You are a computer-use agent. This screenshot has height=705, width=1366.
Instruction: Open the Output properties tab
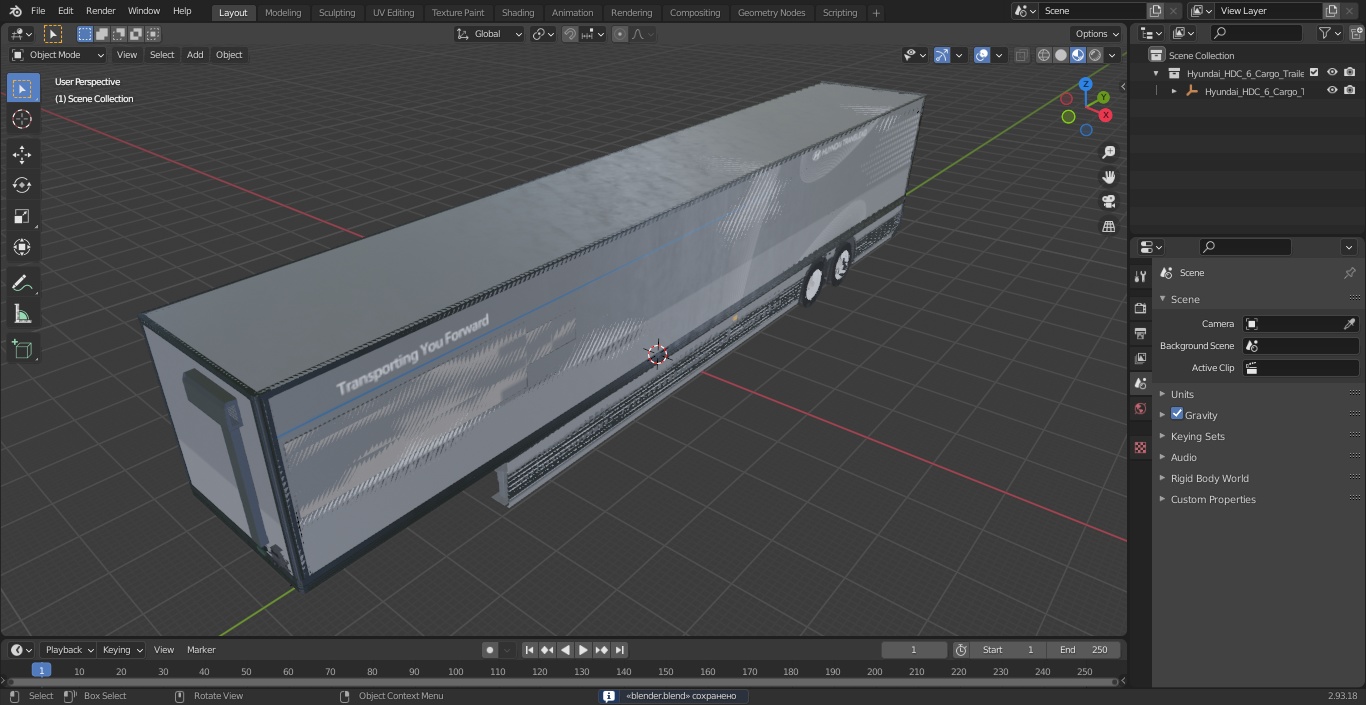1140,333
